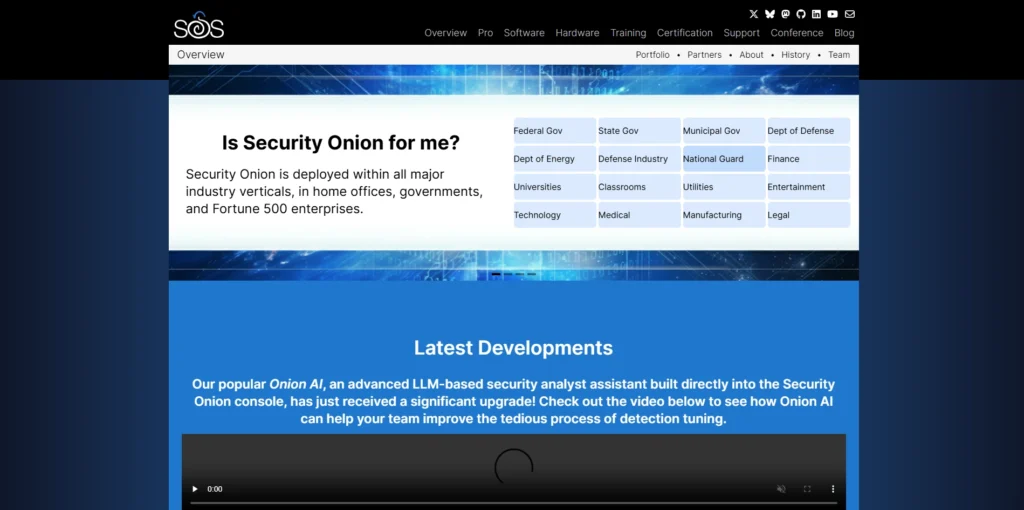The width and height of the screenshot is (1024, 510).
Task: Open the Support nav menu item
Action: coord(741,33)
